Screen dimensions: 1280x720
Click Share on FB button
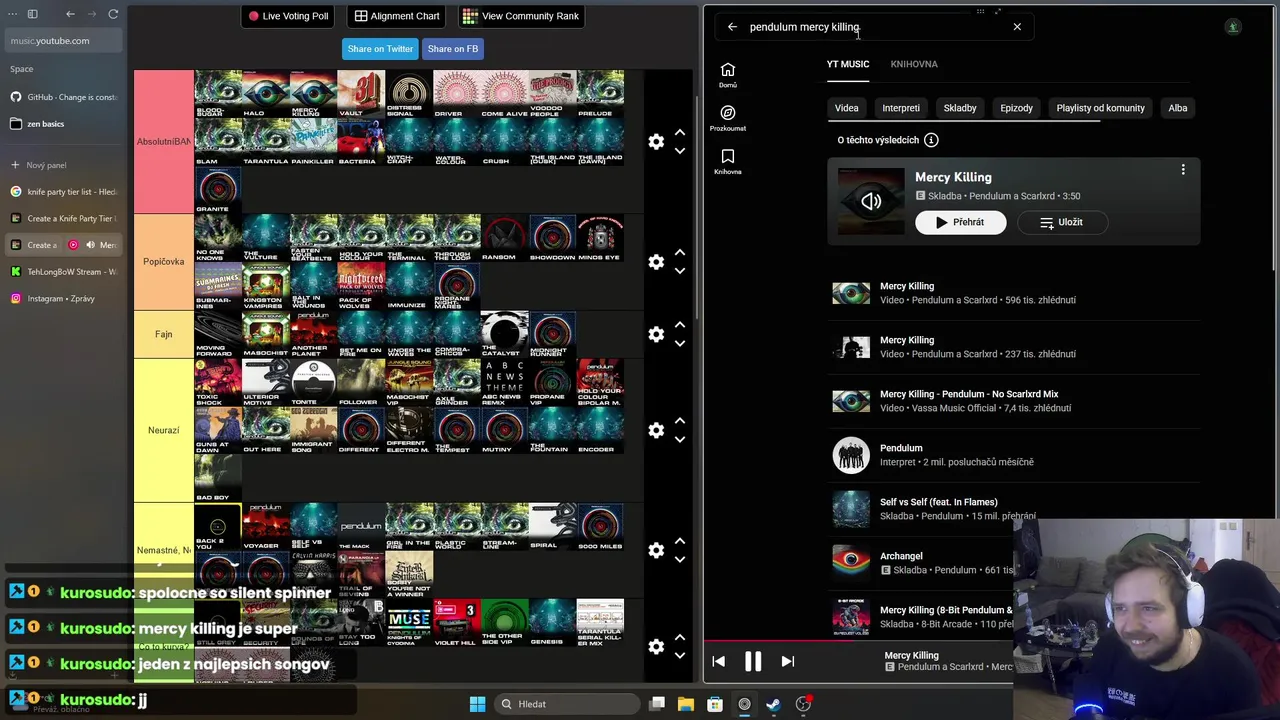click(x=453, y=49)
